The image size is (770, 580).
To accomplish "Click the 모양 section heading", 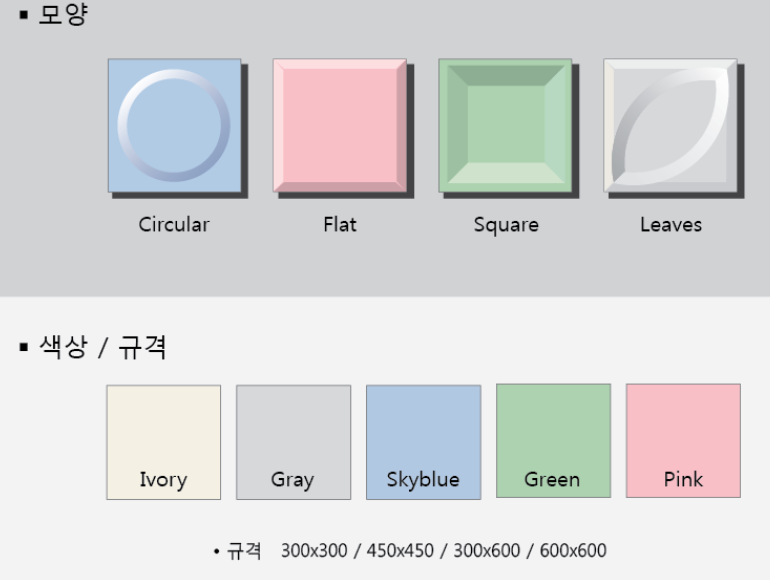I will tap(63, 14).
